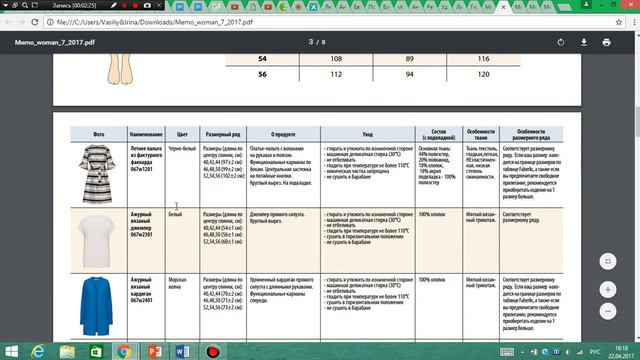Open Word from the taskbar
Viewport: 640px width, 360px height.
pyautogui.click(x=182, y=351)
